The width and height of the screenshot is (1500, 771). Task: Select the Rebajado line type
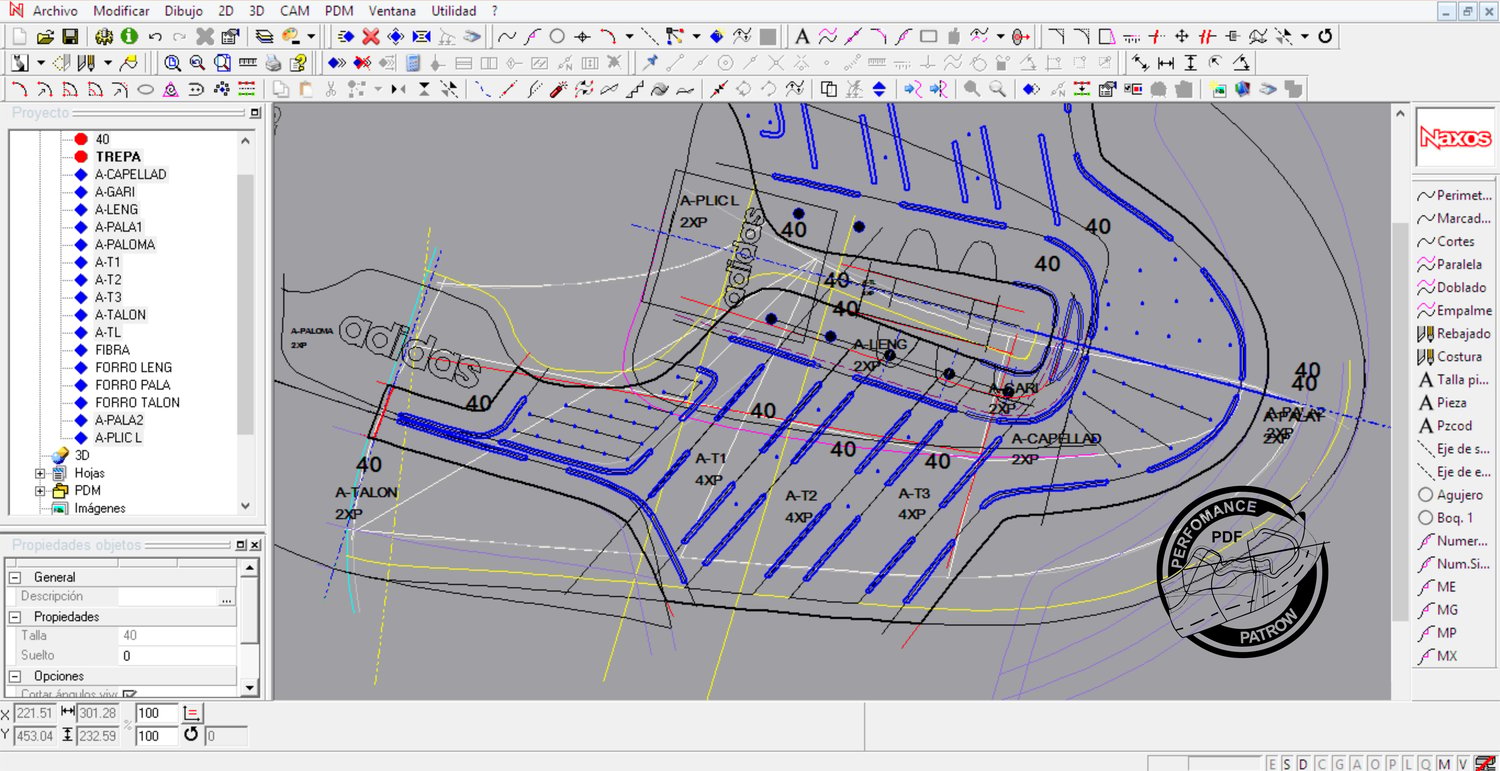1455,333
